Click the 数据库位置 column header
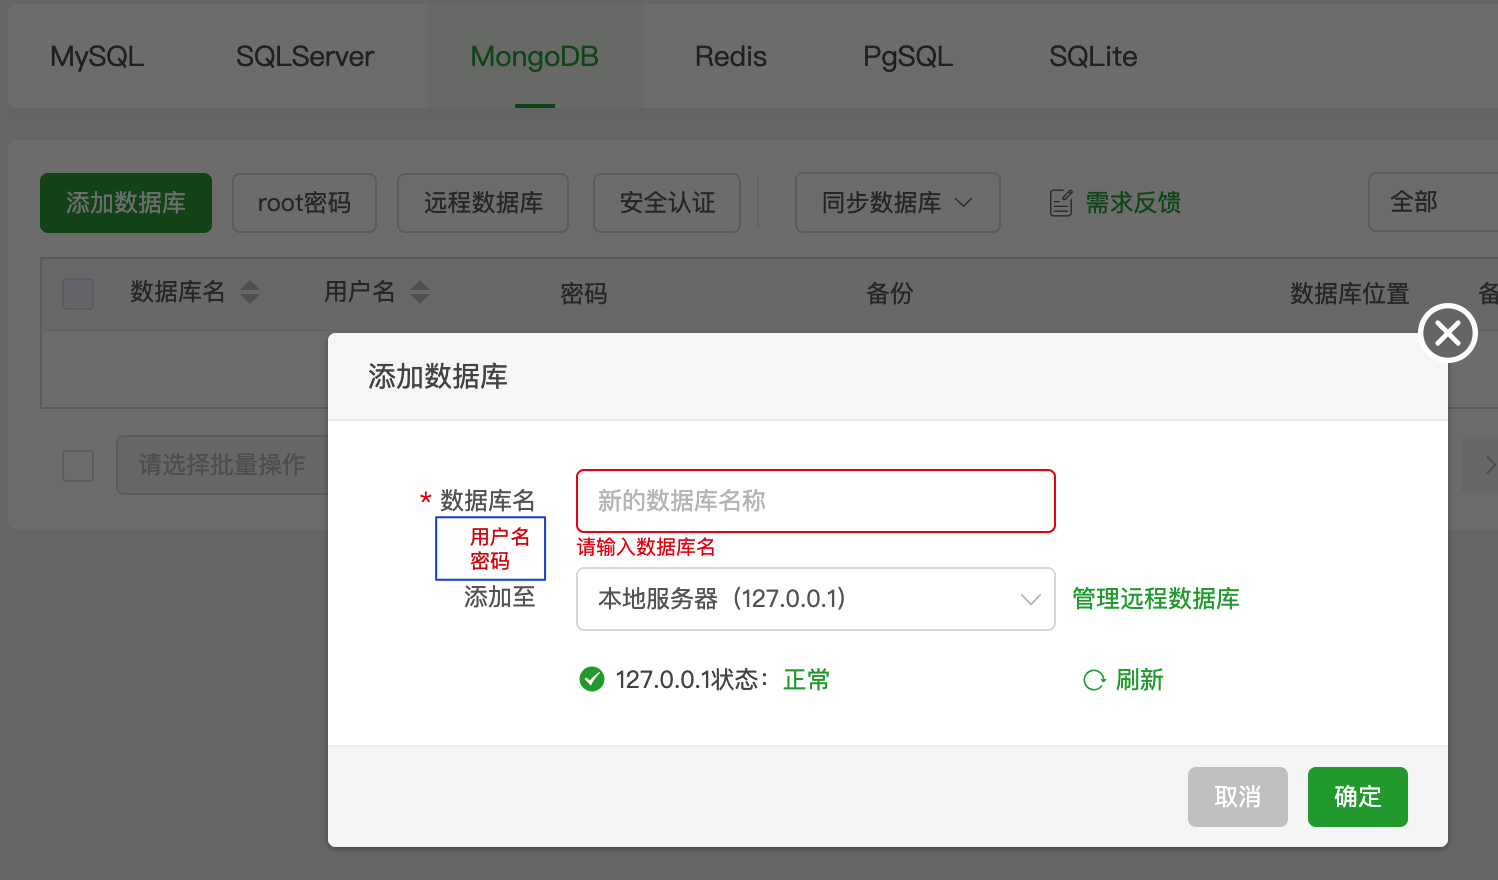Image resolution: width=1498 pixels, height=880 pixels. point(1350,294)
